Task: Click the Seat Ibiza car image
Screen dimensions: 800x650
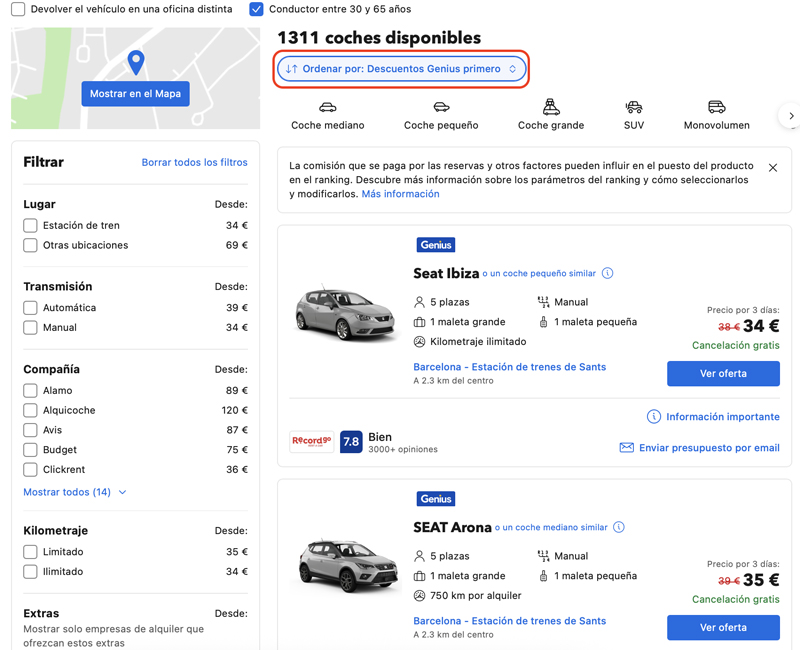Action: 345,314
